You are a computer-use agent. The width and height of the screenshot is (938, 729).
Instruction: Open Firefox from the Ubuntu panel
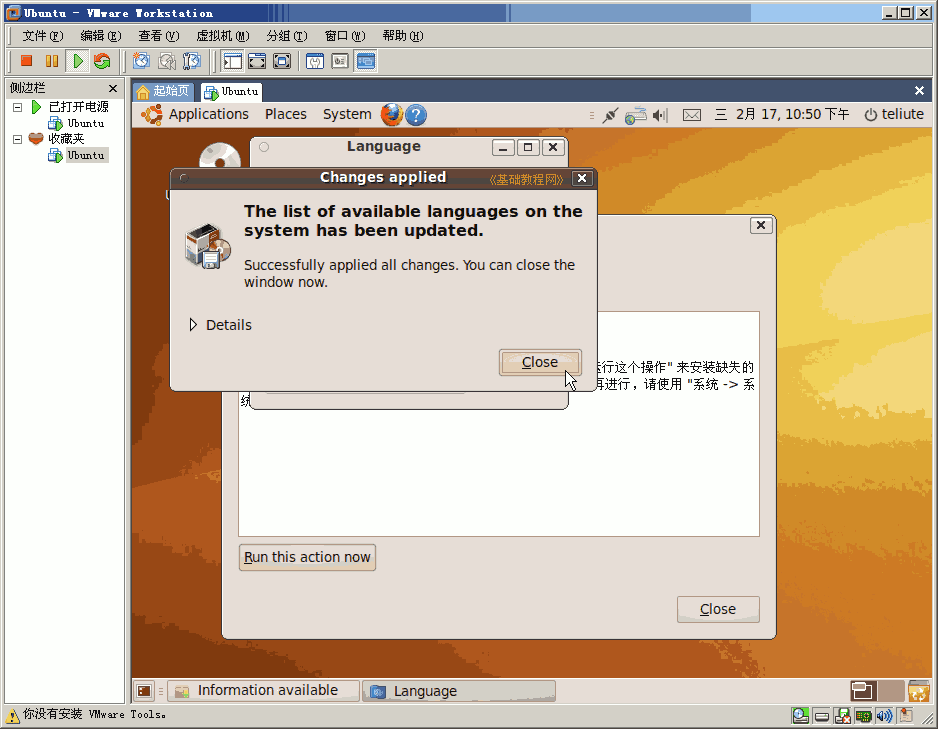point(392,114)
